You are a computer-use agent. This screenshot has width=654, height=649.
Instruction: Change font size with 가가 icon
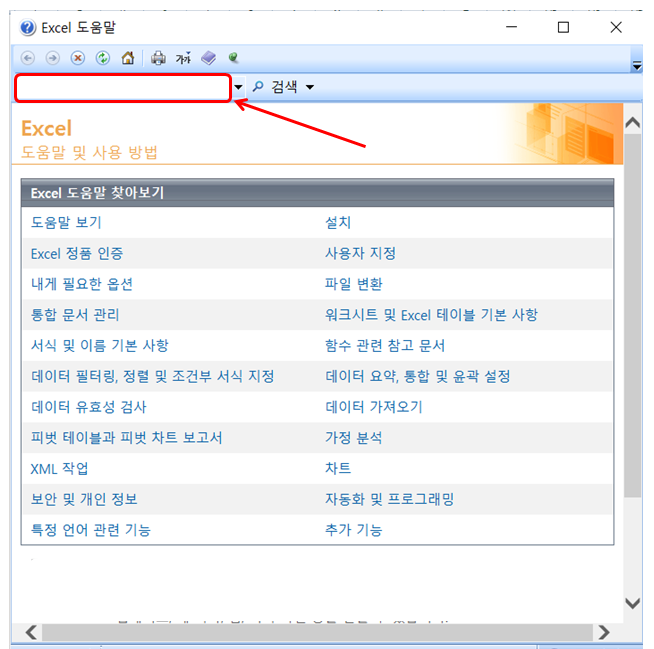tap(183, 58)
